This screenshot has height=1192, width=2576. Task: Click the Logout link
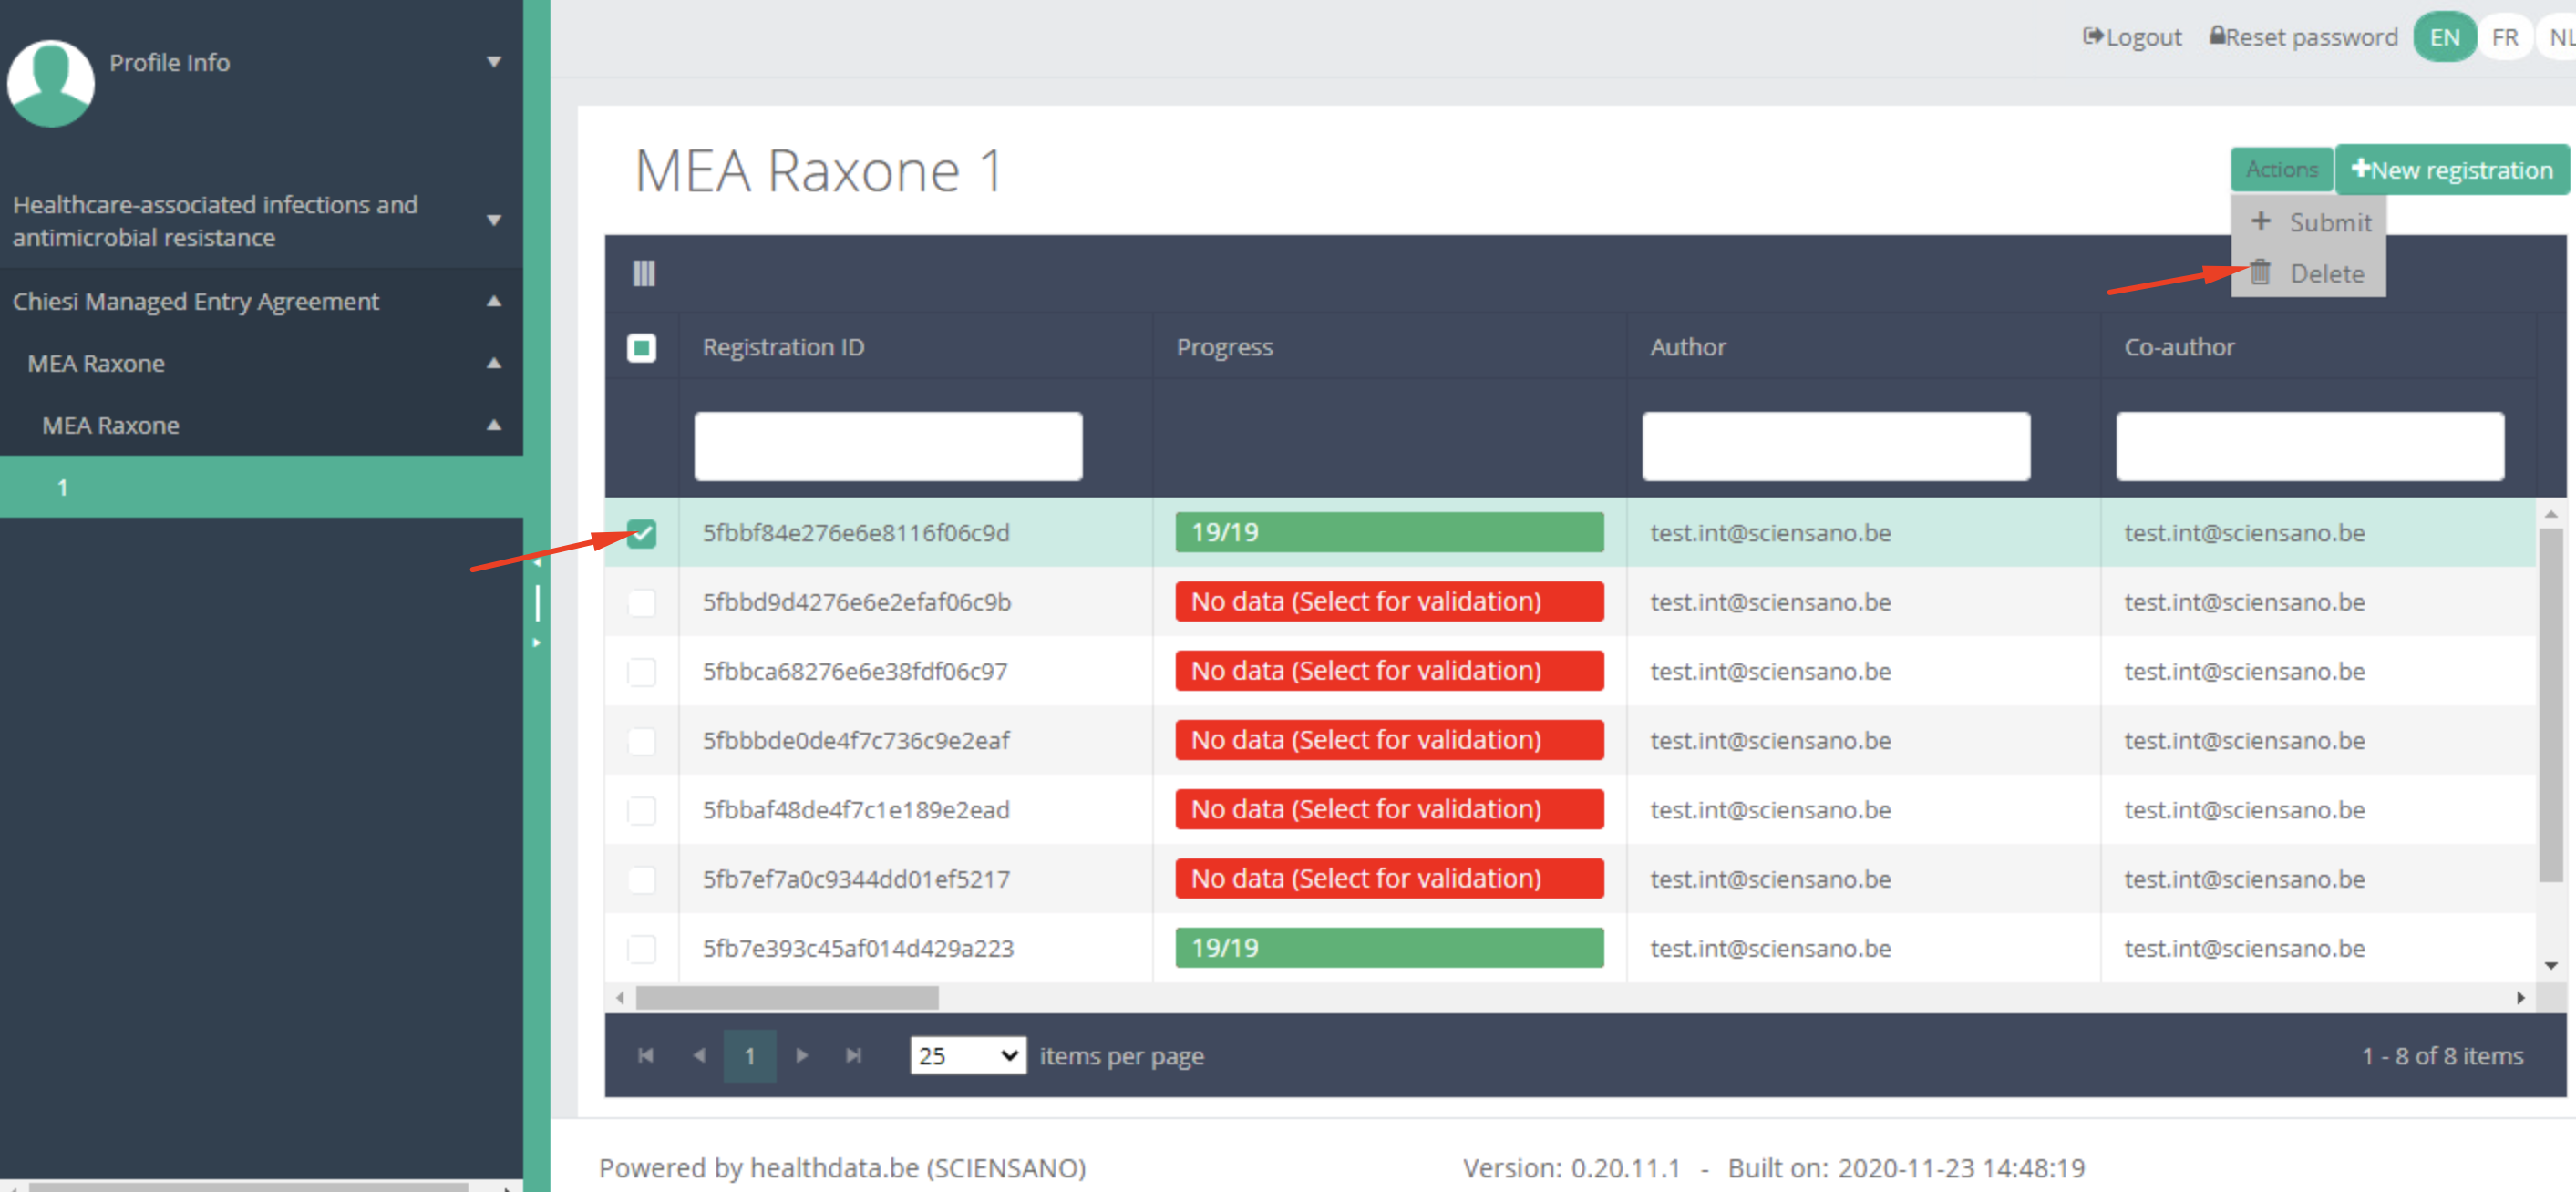[x=2132, y=37]
